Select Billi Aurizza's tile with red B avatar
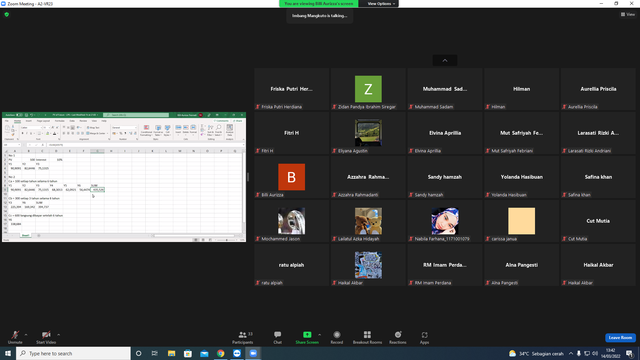 pos(291,177)
